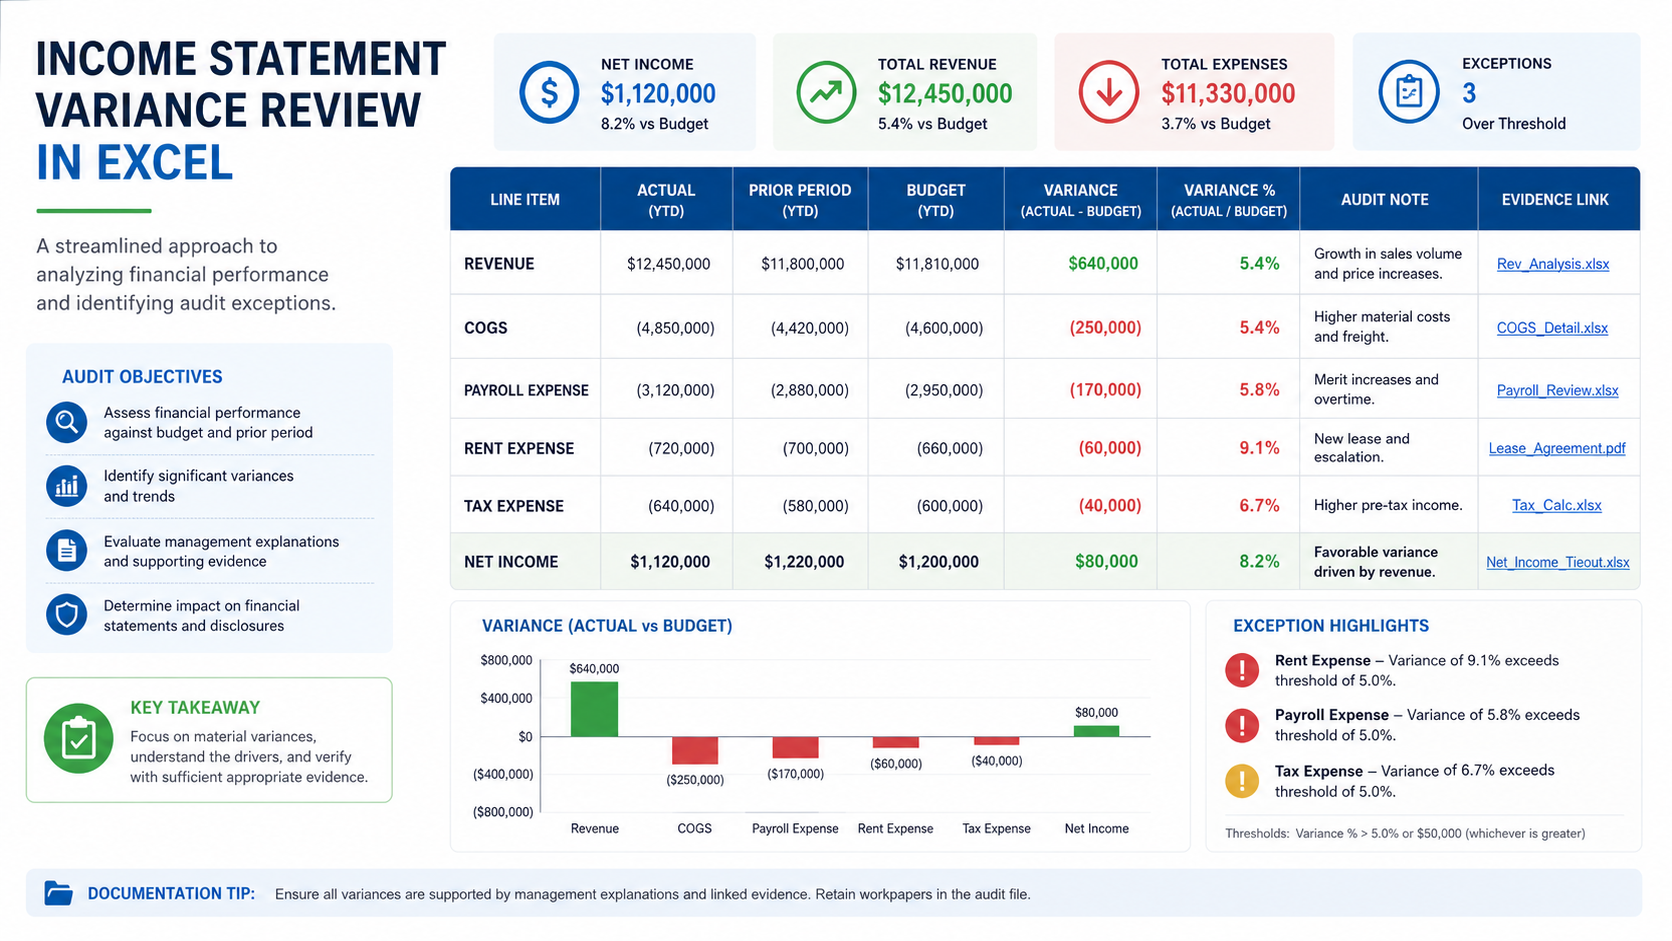
Task: Select the TAX EXPENSE row label
Action: tap(514, 506)
